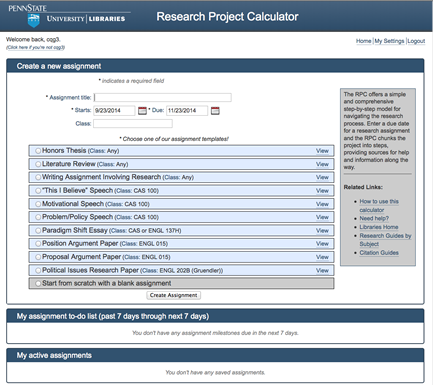
Task: Select the Literature Review radio button
Action: [x=38, y=164]
